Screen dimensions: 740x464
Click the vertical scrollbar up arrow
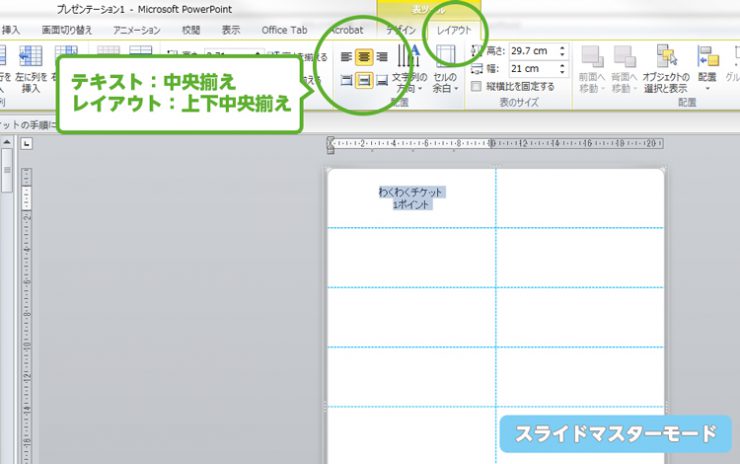pos(7,142)
